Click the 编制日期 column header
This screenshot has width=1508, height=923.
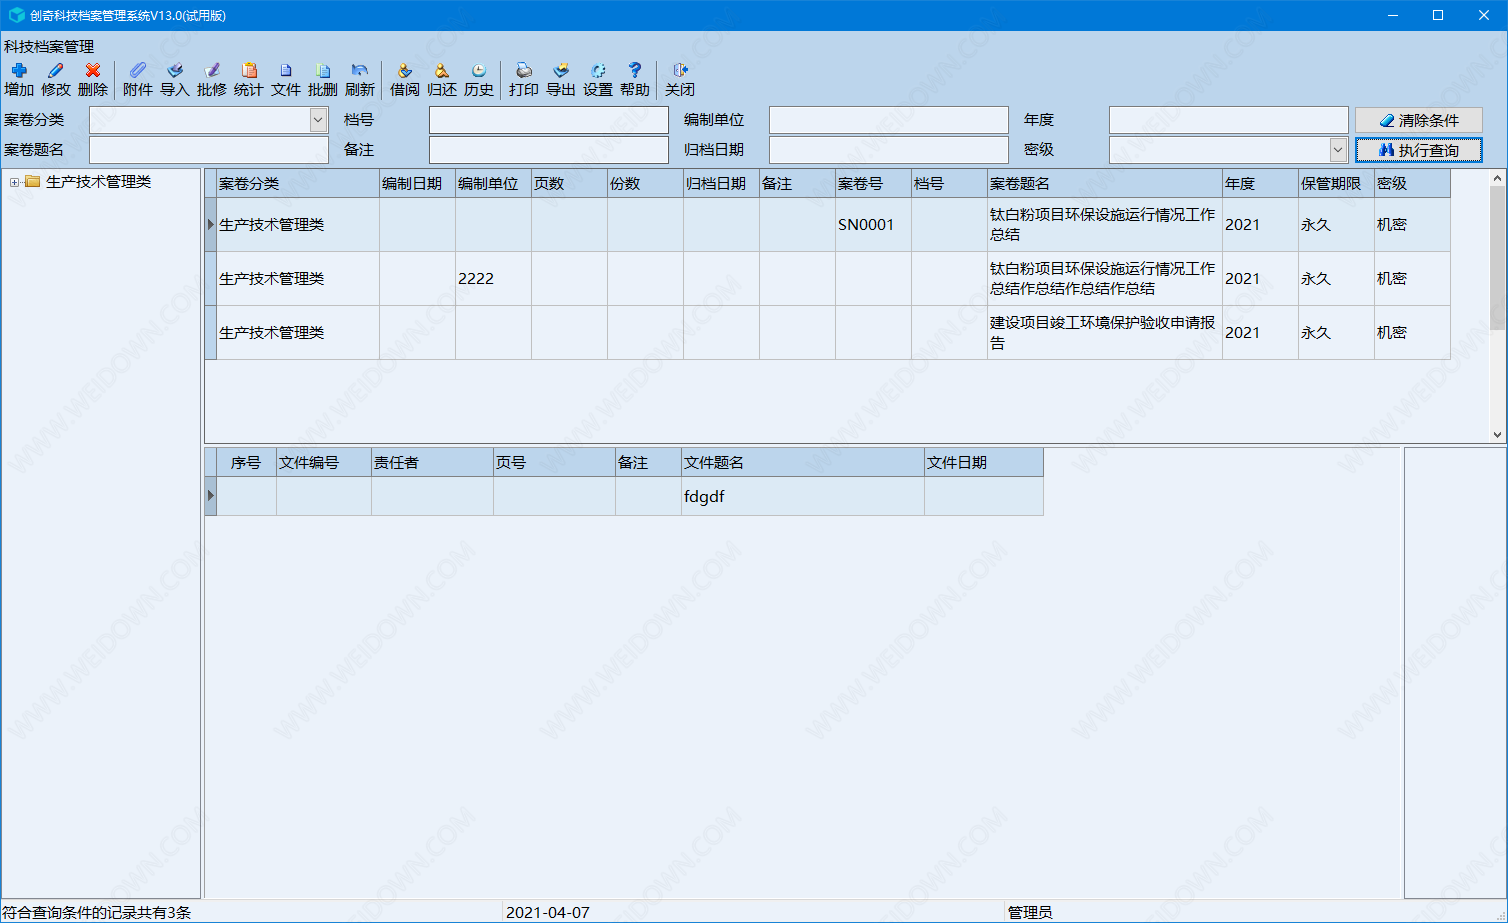[418, 184]
